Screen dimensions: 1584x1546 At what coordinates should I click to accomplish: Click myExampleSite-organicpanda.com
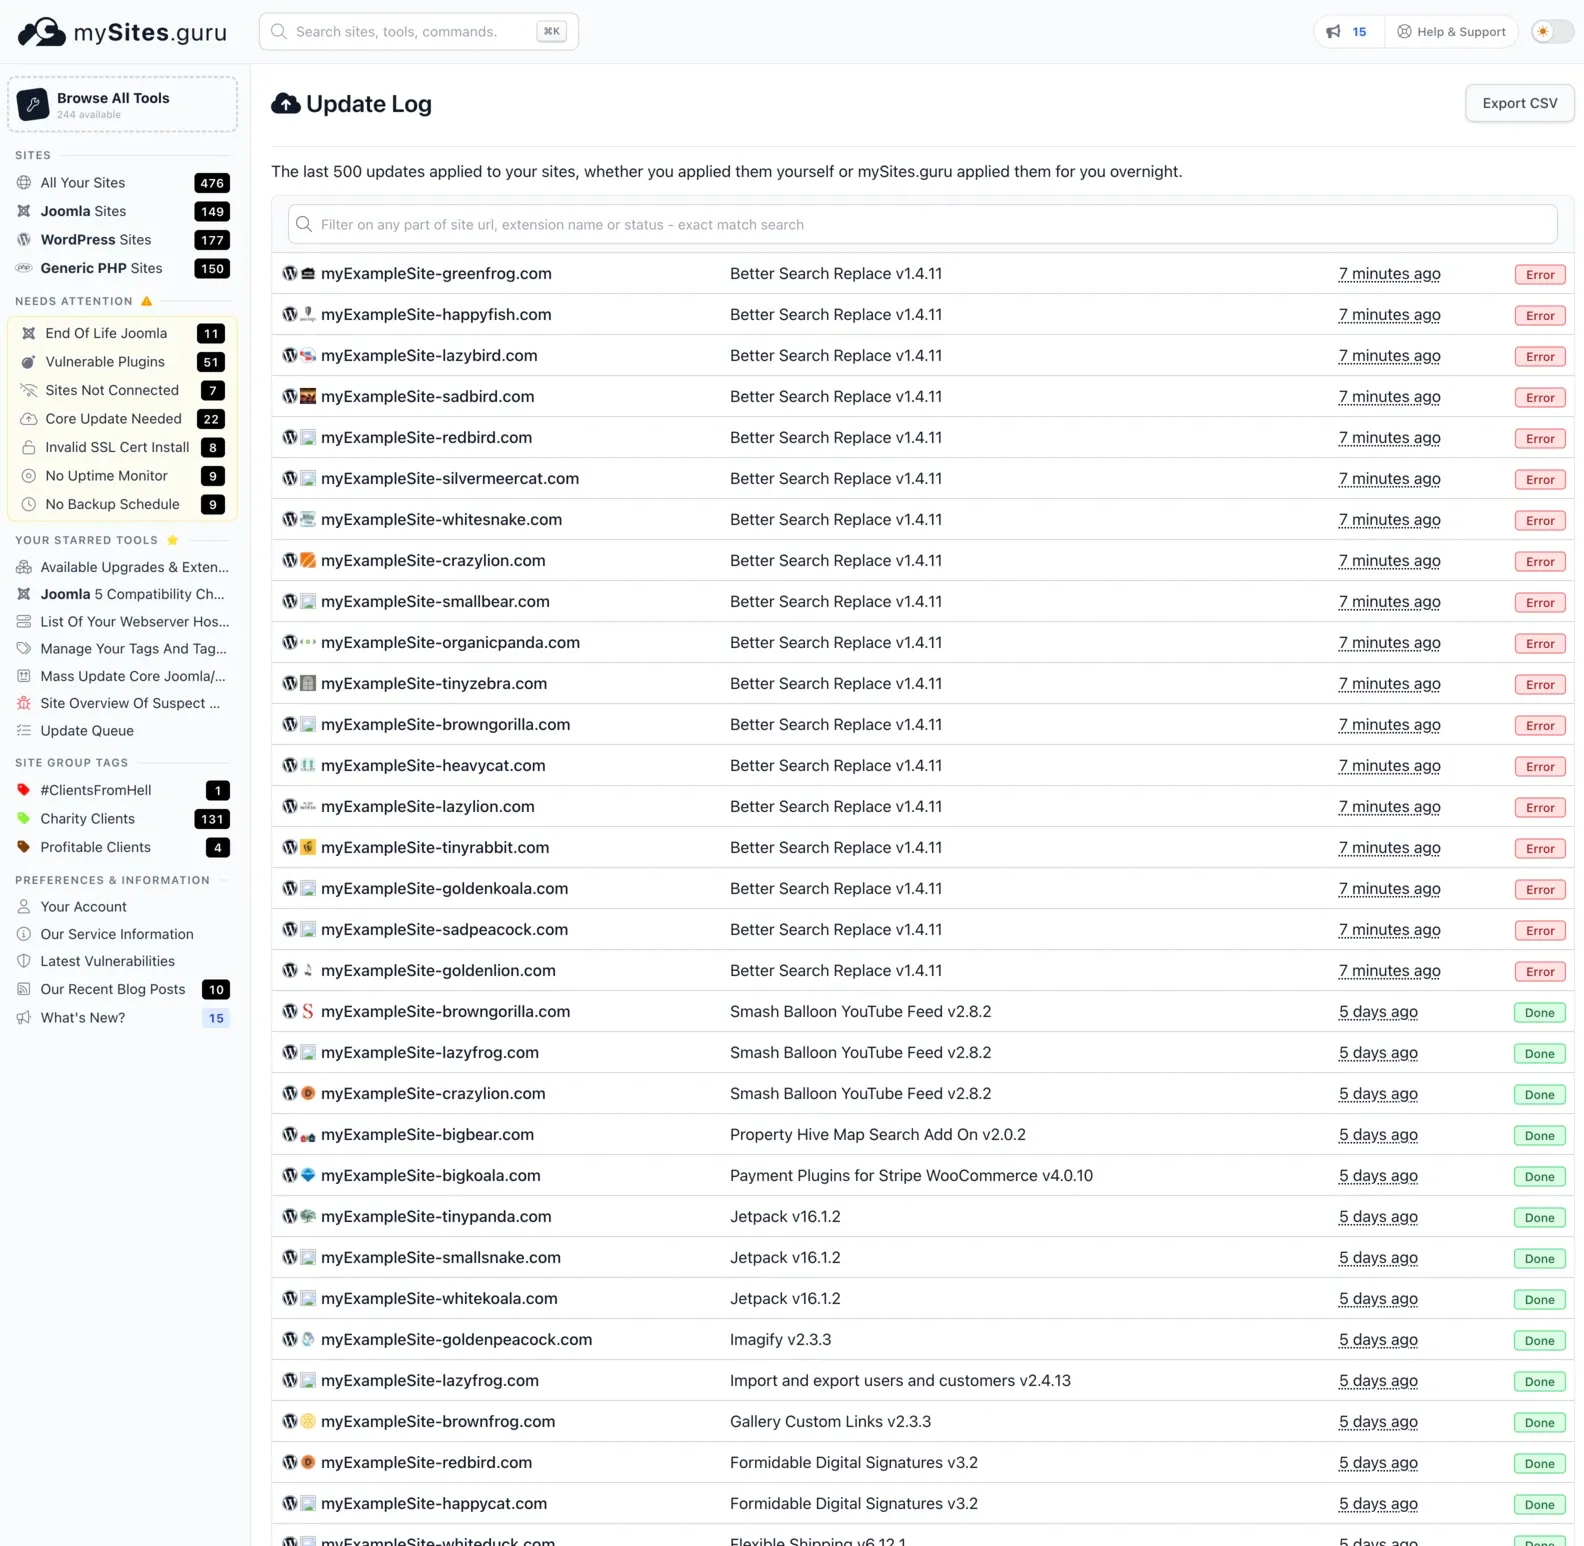[x=450, y=642]
